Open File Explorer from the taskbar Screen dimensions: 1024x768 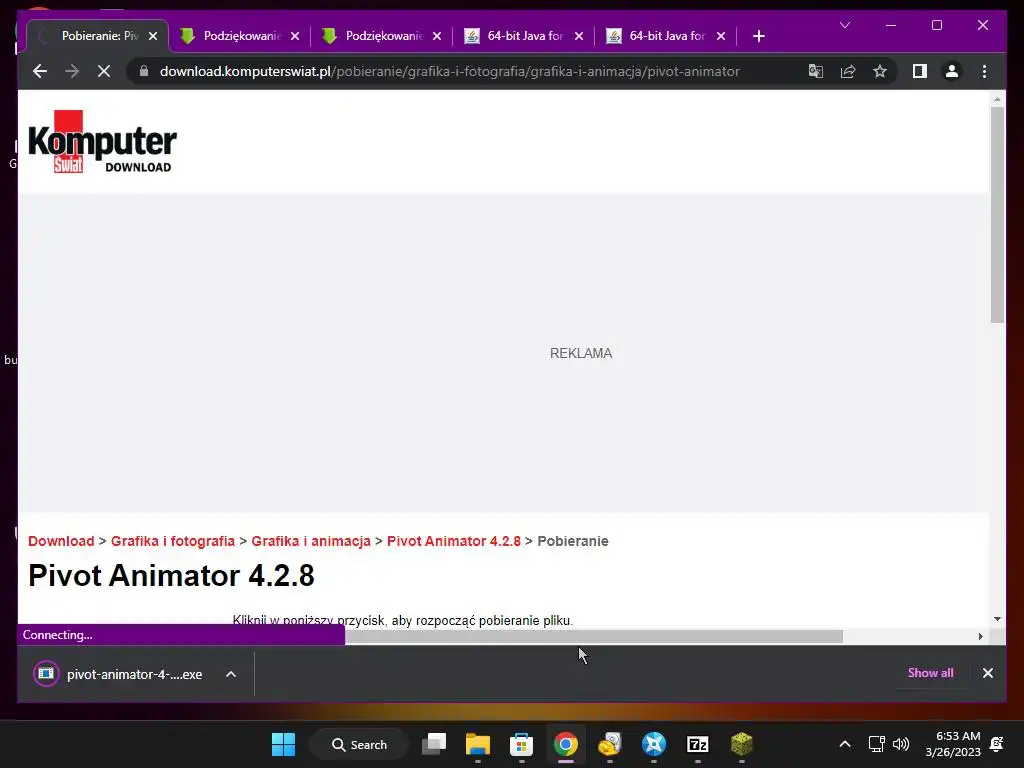477,744
